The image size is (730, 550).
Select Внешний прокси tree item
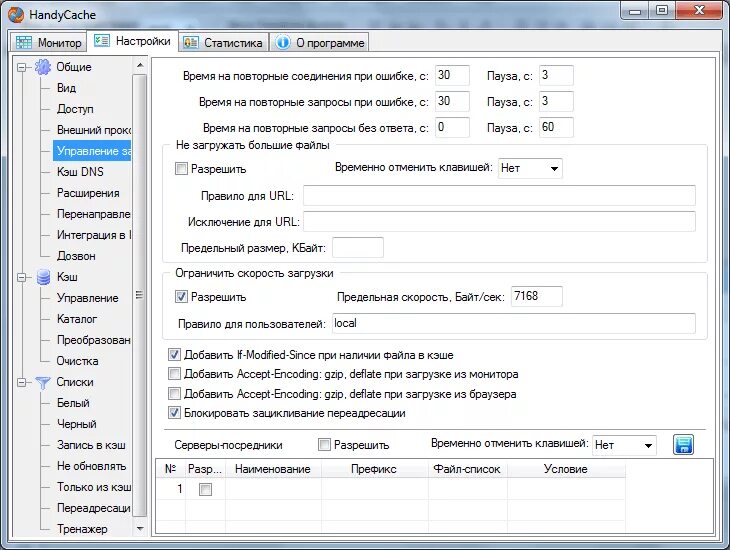coord(93,130)
